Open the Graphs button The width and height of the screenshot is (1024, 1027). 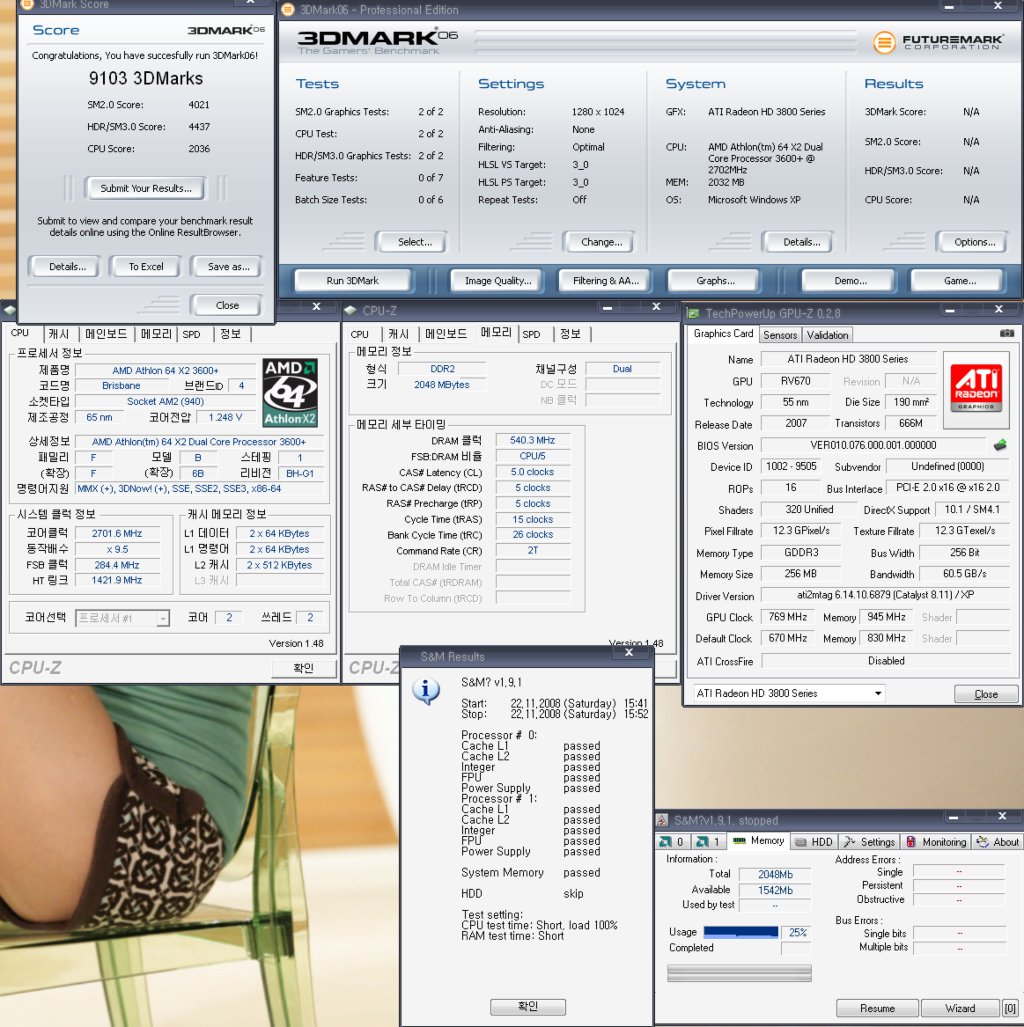click(x=714, y=280)
